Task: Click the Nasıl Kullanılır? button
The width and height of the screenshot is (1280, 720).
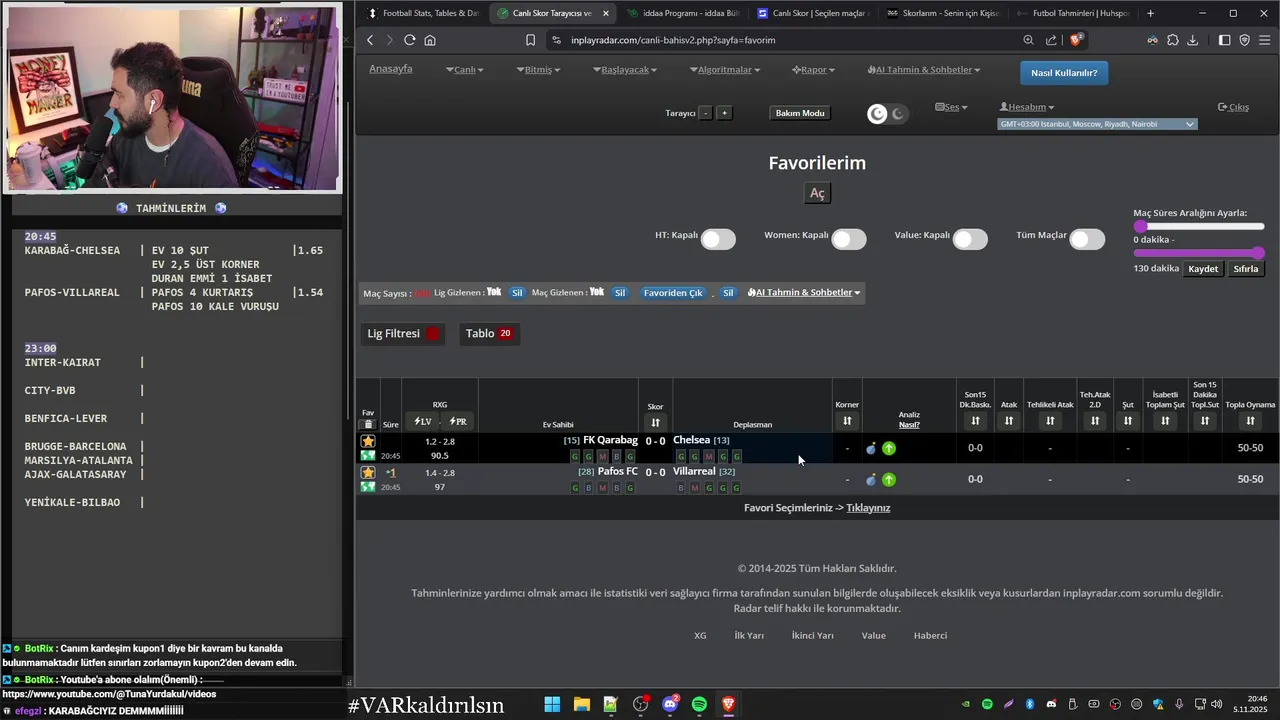Action: 1064,73
